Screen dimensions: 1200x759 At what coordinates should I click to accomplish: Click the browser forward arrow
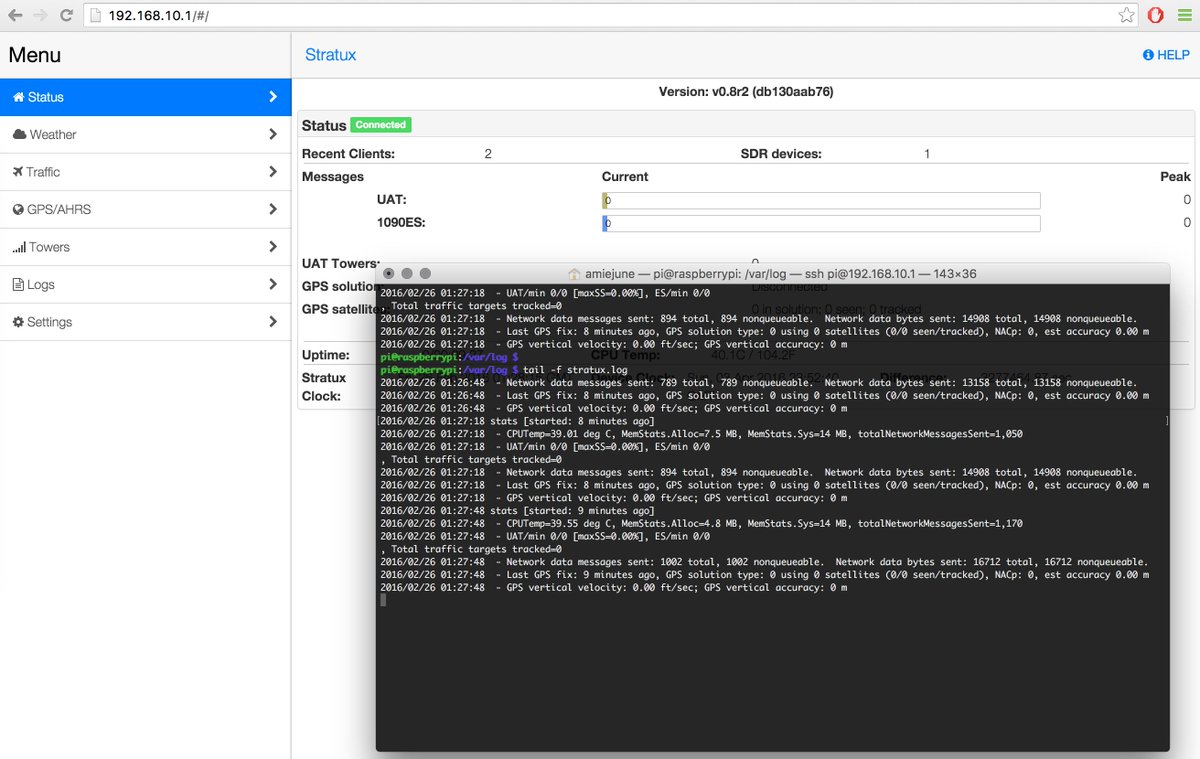tap(40, 15)
